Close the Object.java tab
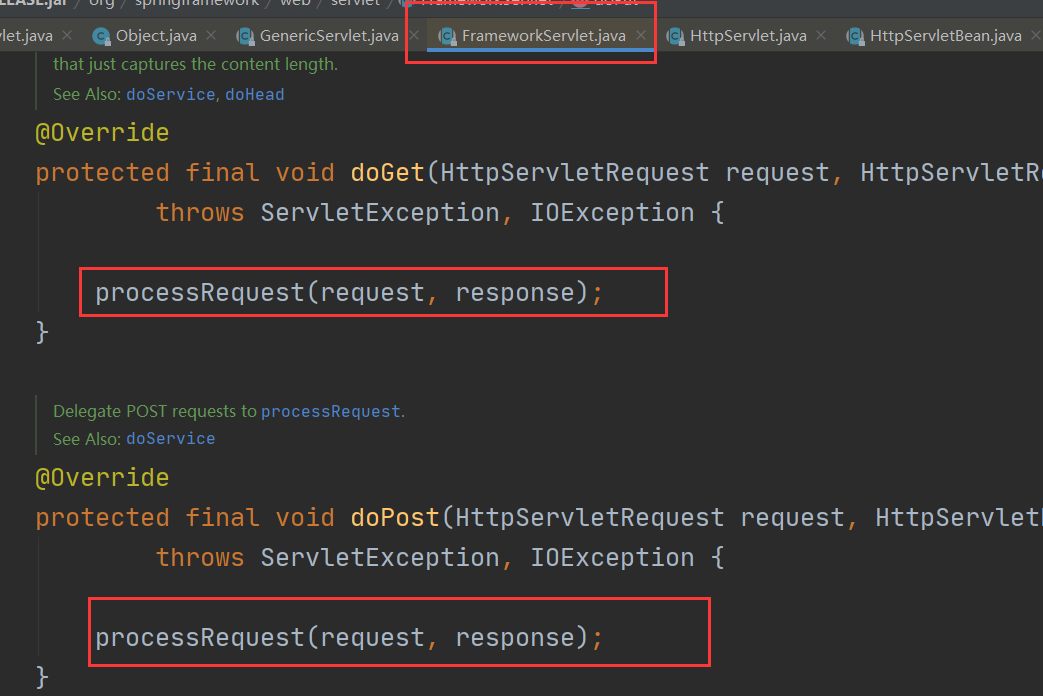 [x=211, y=35]
